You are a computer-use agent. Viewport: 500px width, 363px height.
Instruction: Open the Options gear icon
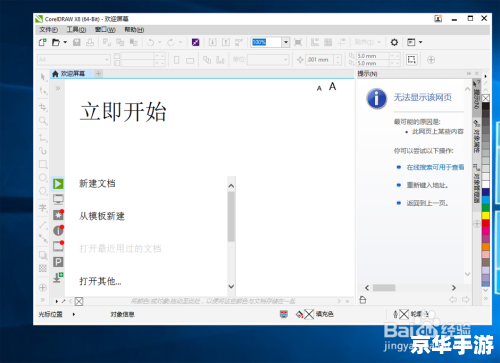tap(394, 42)
